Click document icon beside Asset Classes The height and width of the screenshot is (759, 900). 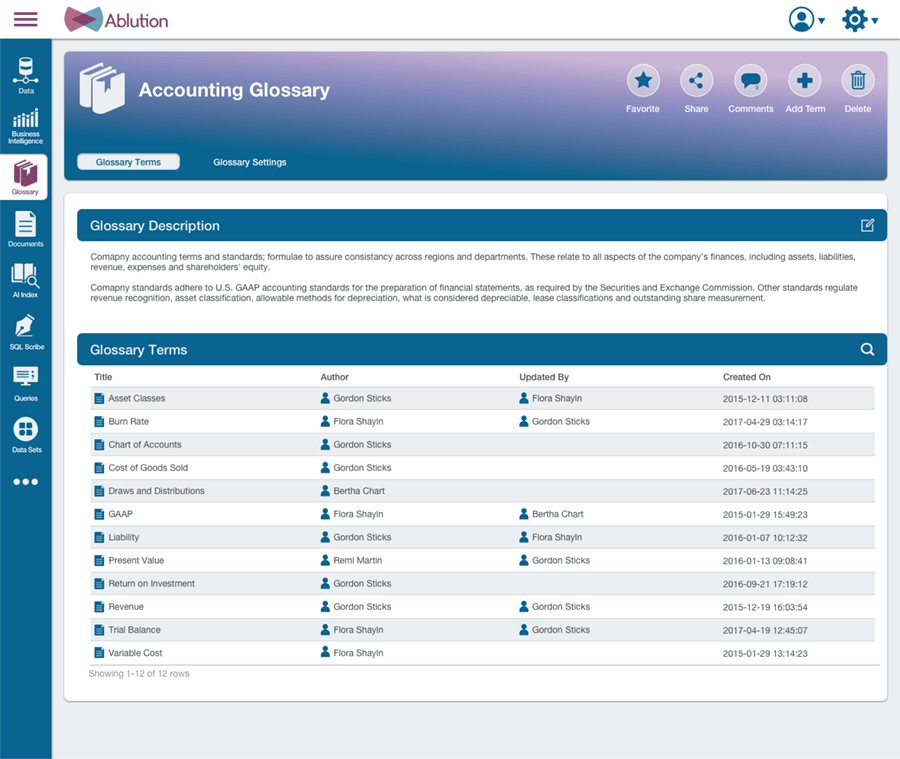pos(99,398)
